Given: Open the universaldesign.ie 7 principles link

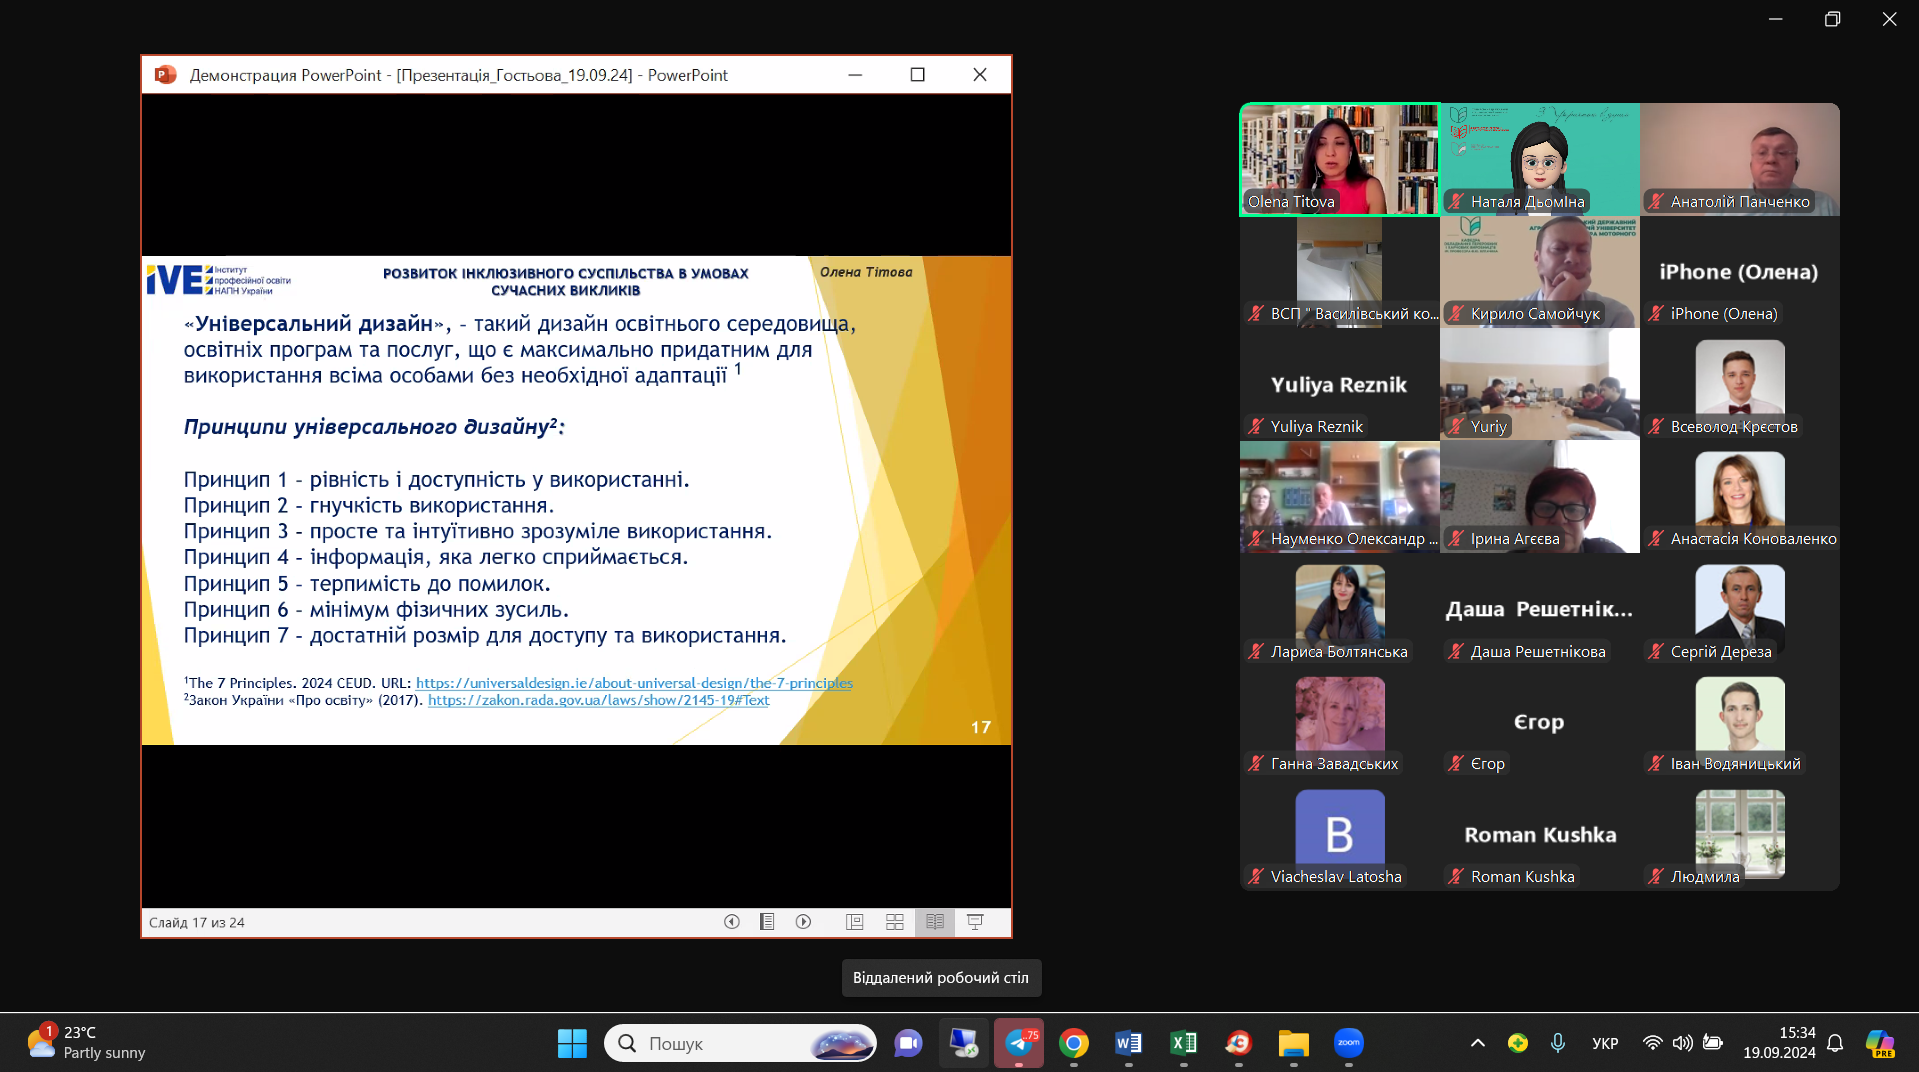Looking at the screenshot, I should pos(634,683).
